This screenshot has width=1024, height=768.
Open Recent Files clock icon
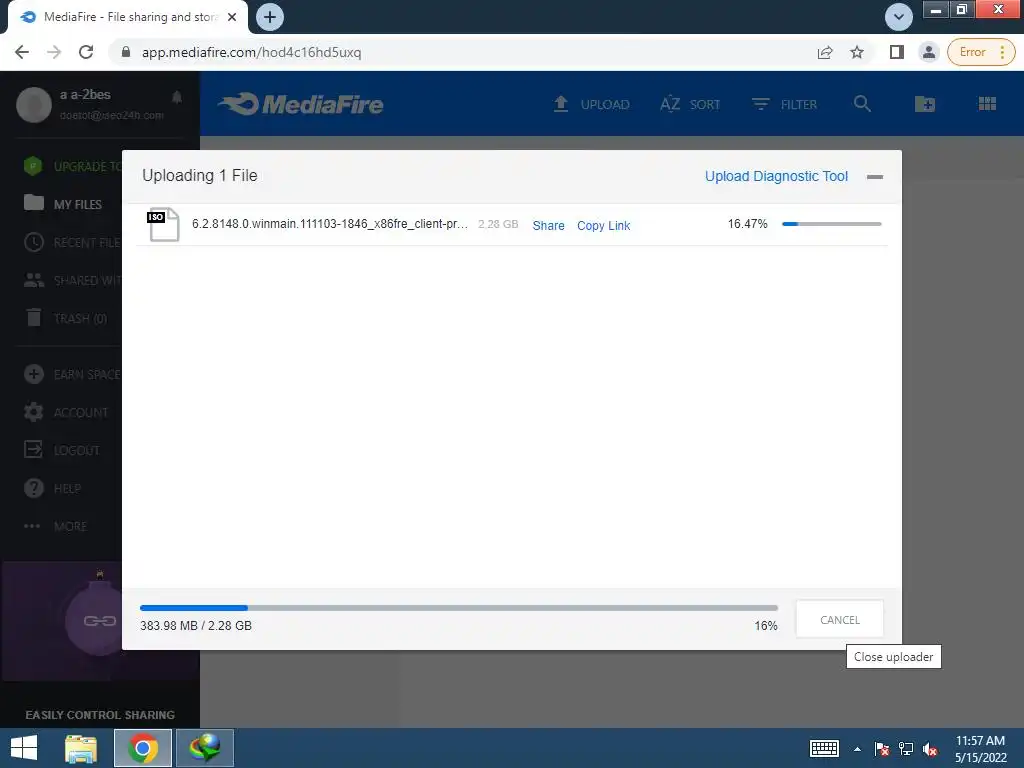click(x=33, y=242)
